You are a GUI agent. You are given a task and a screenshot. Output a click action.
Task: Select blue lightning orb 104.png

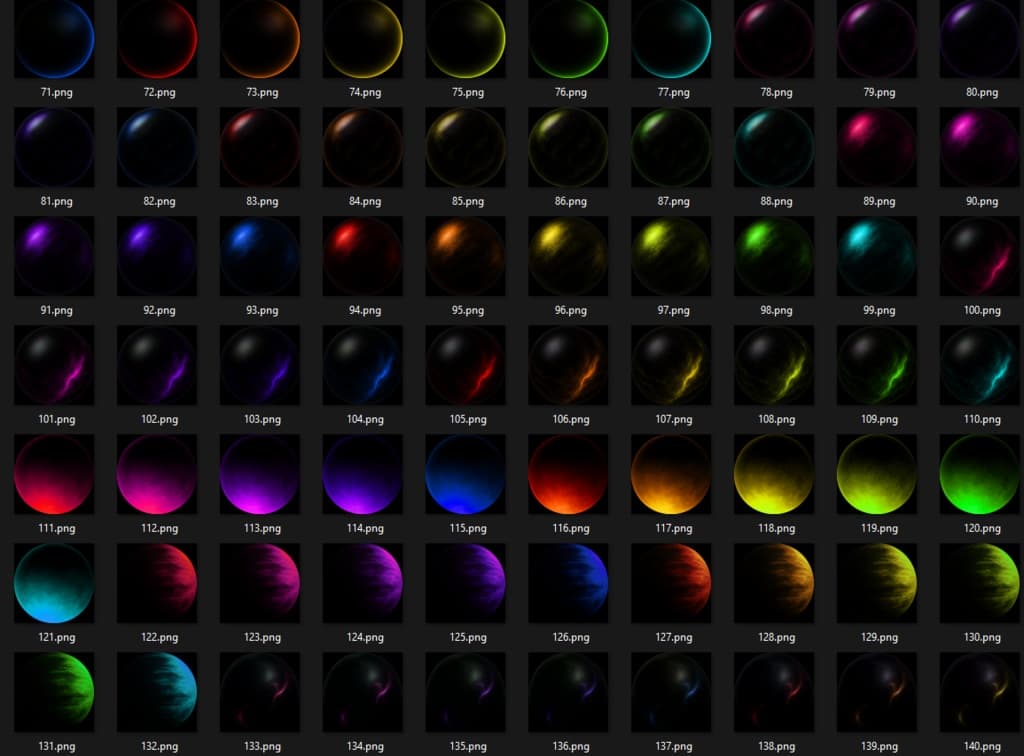pyautogui.click(x=362, y=365)
